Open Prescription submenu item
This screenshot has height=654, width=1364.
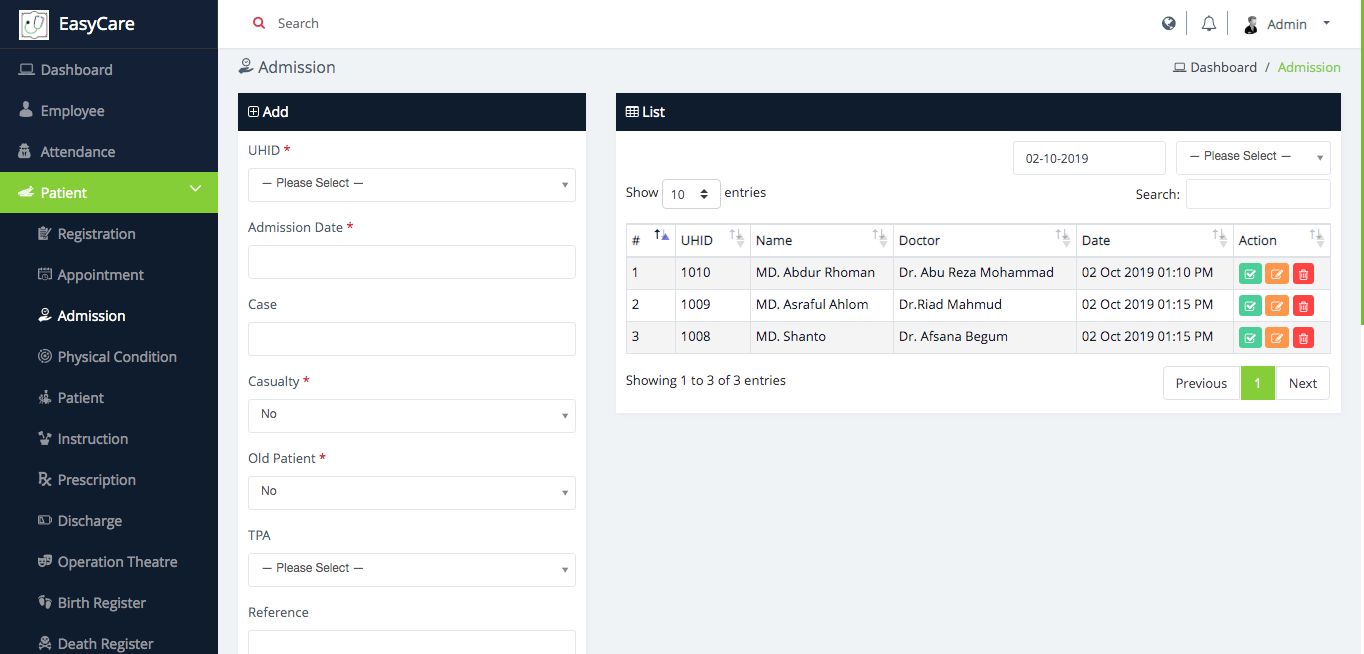point(109,480)
